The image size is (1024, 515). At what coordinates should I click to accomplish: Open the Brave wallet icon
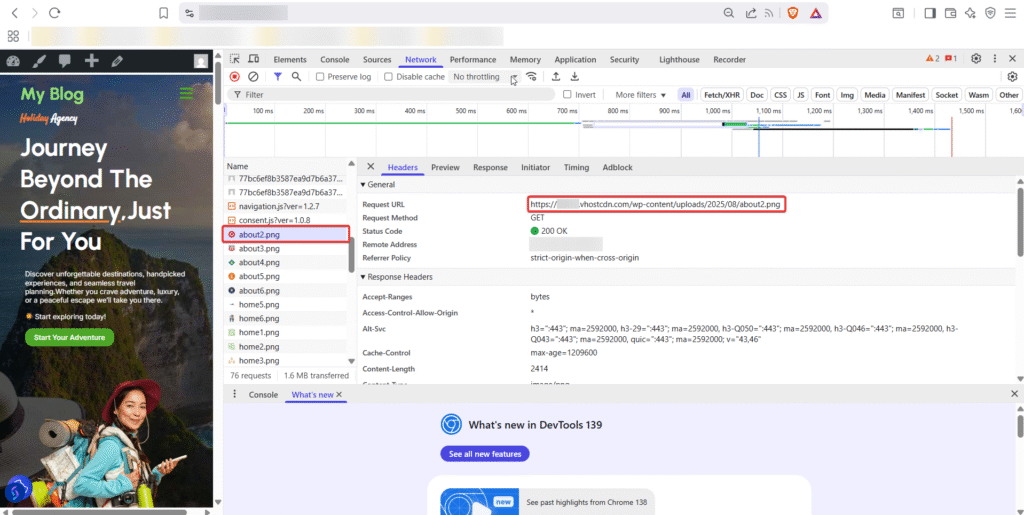[950, 13]
